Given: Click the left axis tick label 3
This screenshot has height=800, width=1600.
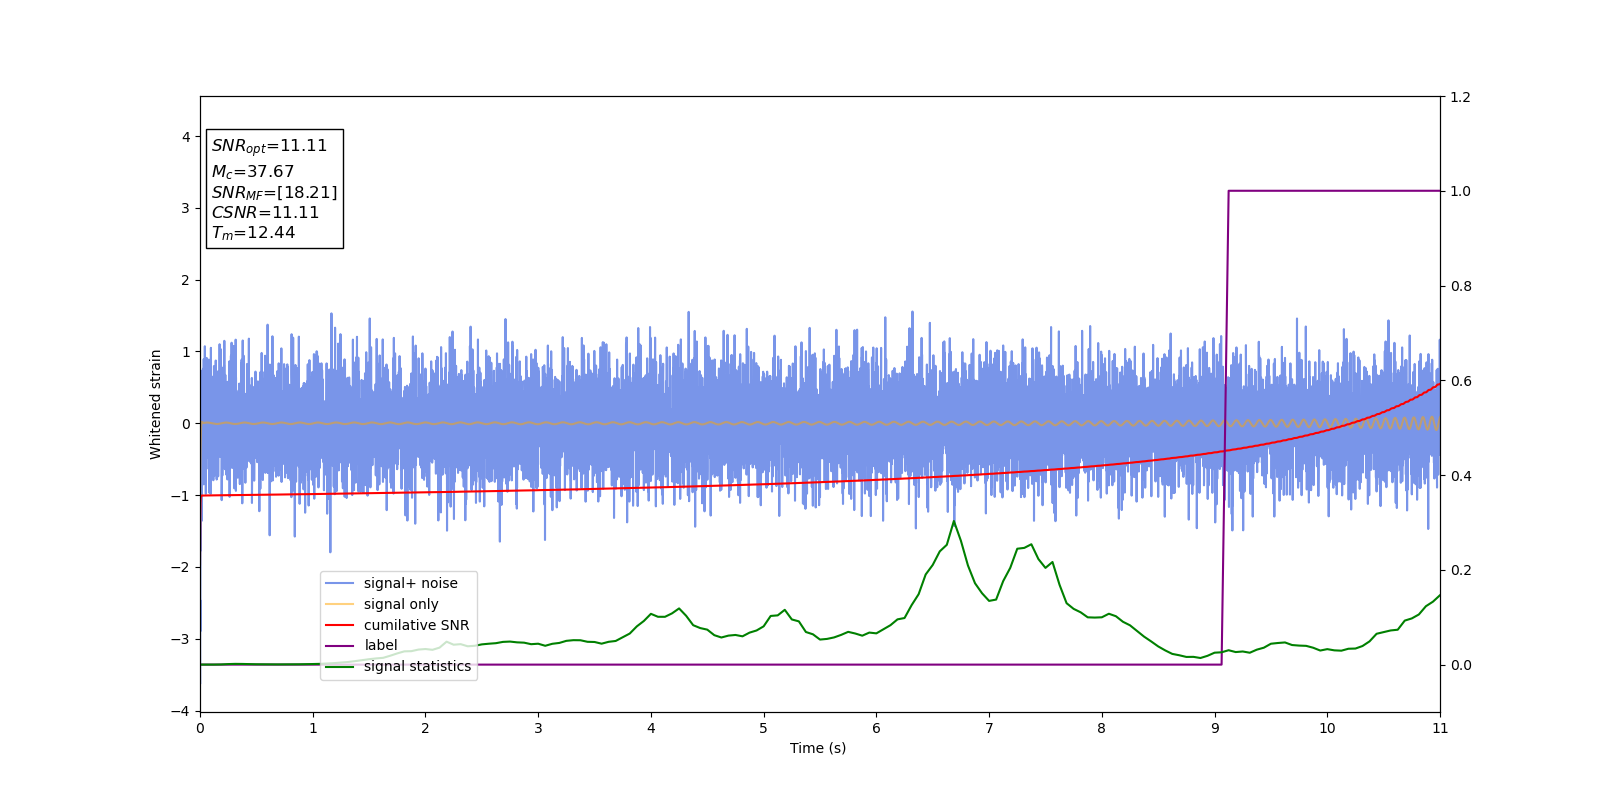Looking at the screenshot, I should (x=185, y=208).
